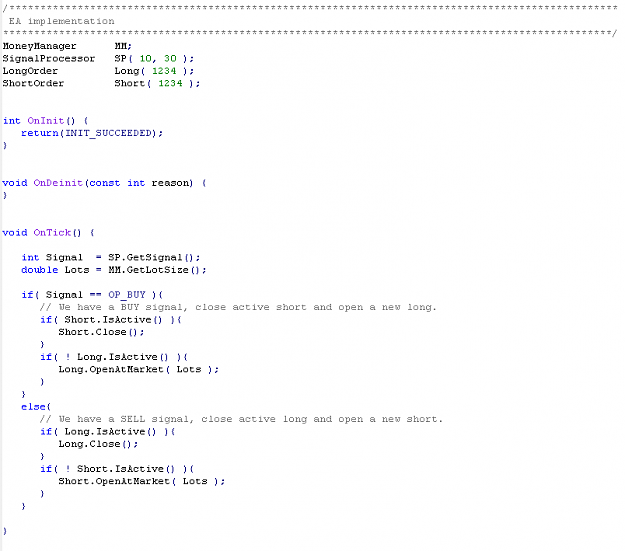
Task: Click '! Long.IsActive()' condition
Action: click(x=117, y=357)
